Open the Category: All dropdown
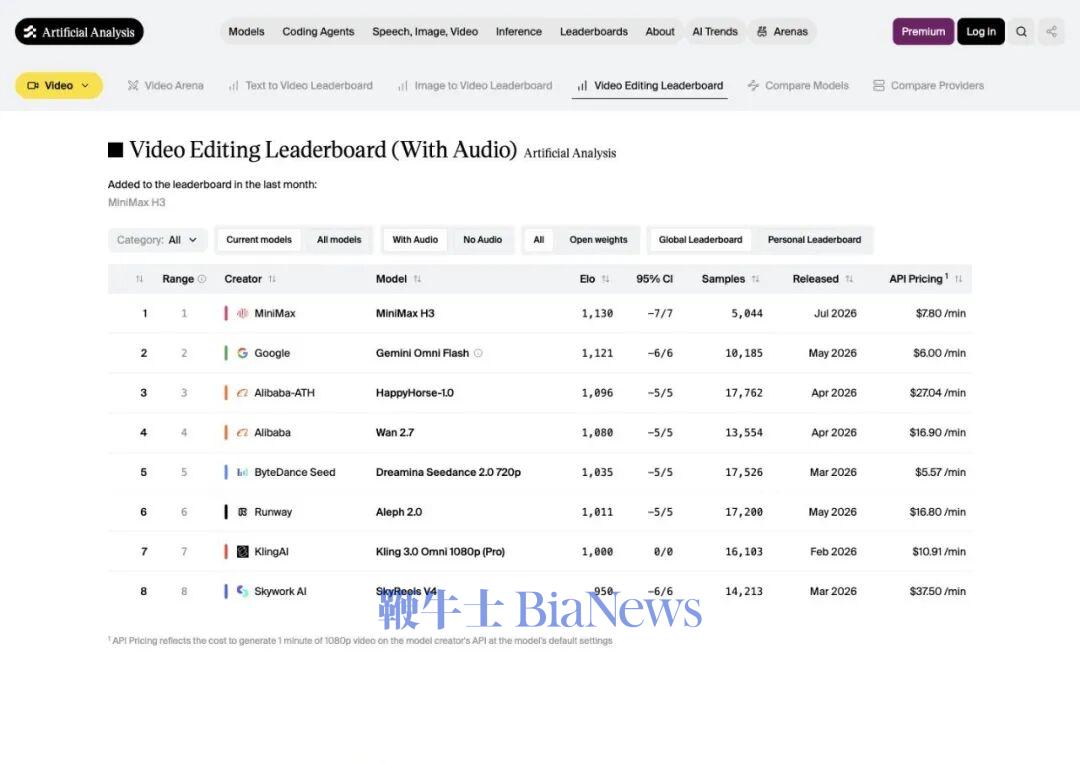 (157, 240)
